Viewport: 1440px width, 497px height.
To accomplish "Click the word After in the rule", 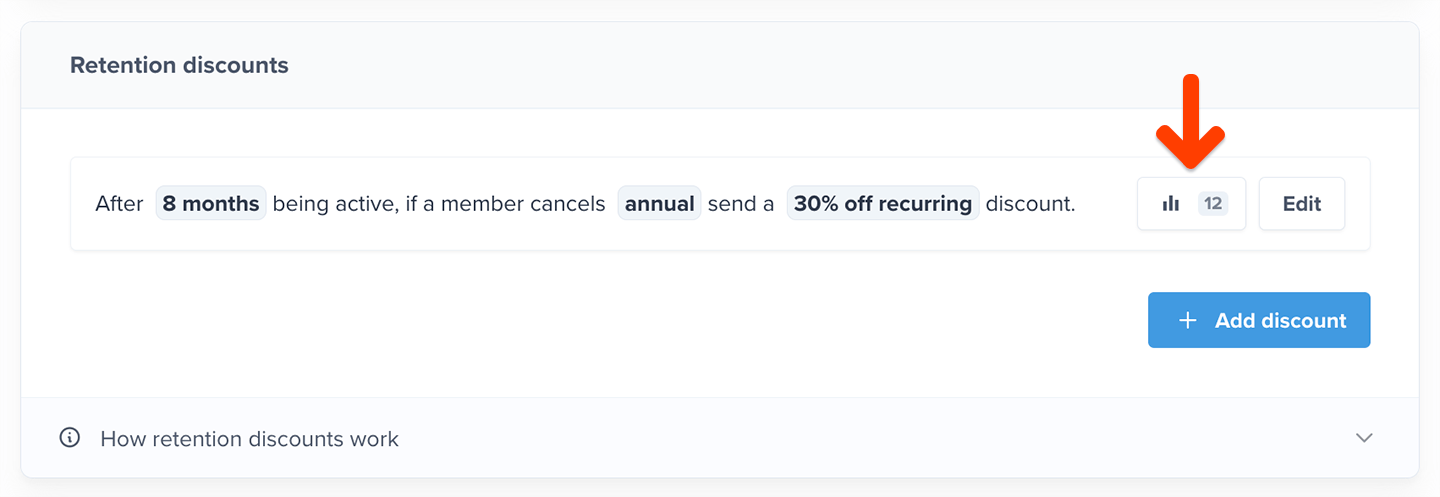I will 119,204.
